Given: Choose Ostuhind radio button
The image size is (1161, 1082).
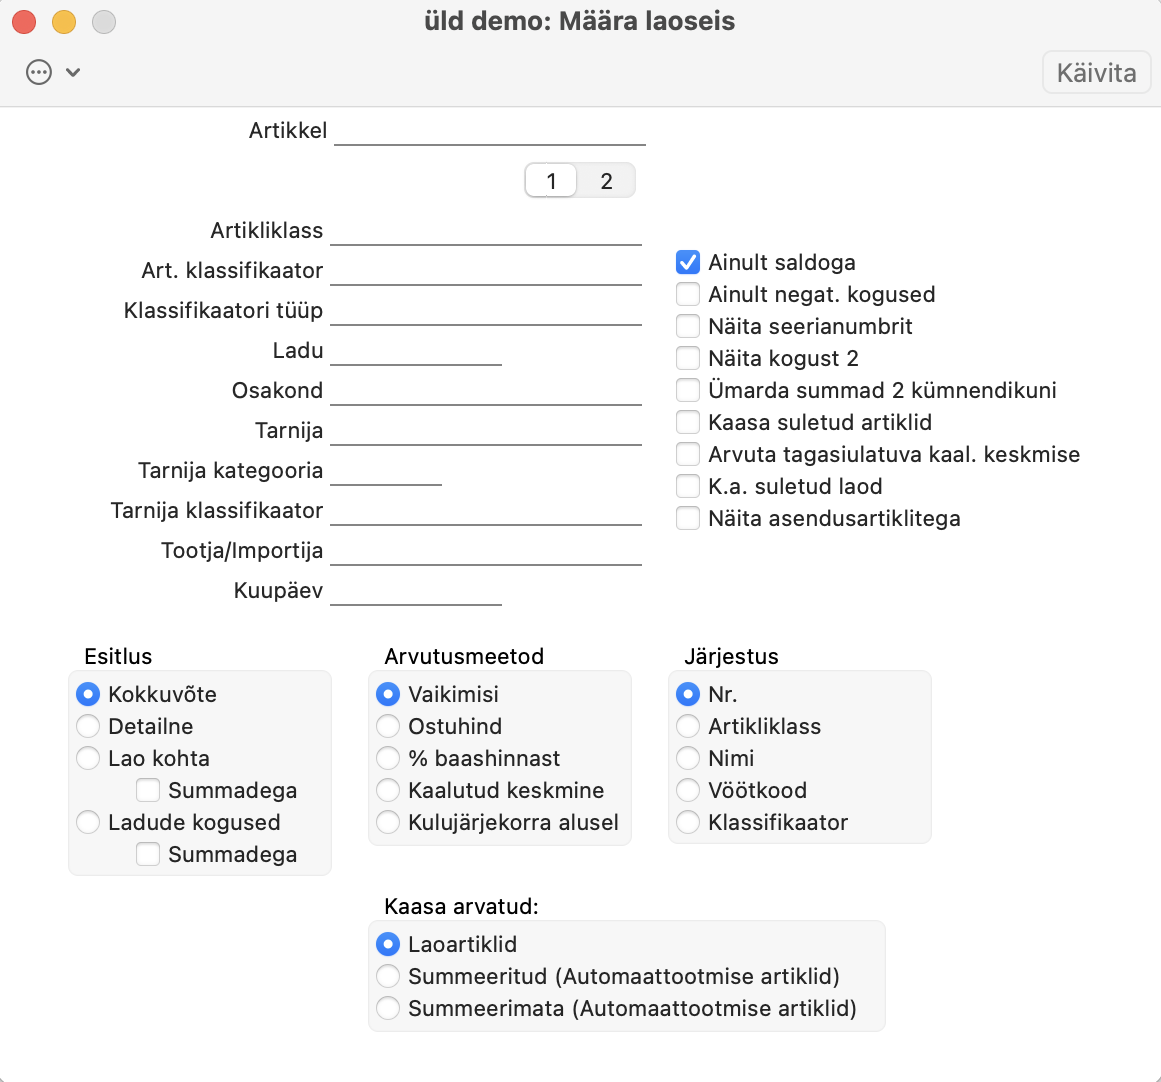Looking at the screenshot, I should pos(388,726).
